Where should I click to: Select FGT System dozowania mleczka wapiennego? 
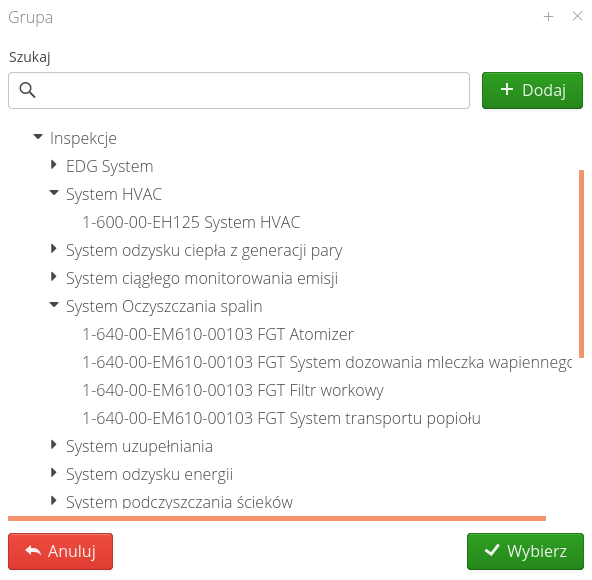(327, 362)
